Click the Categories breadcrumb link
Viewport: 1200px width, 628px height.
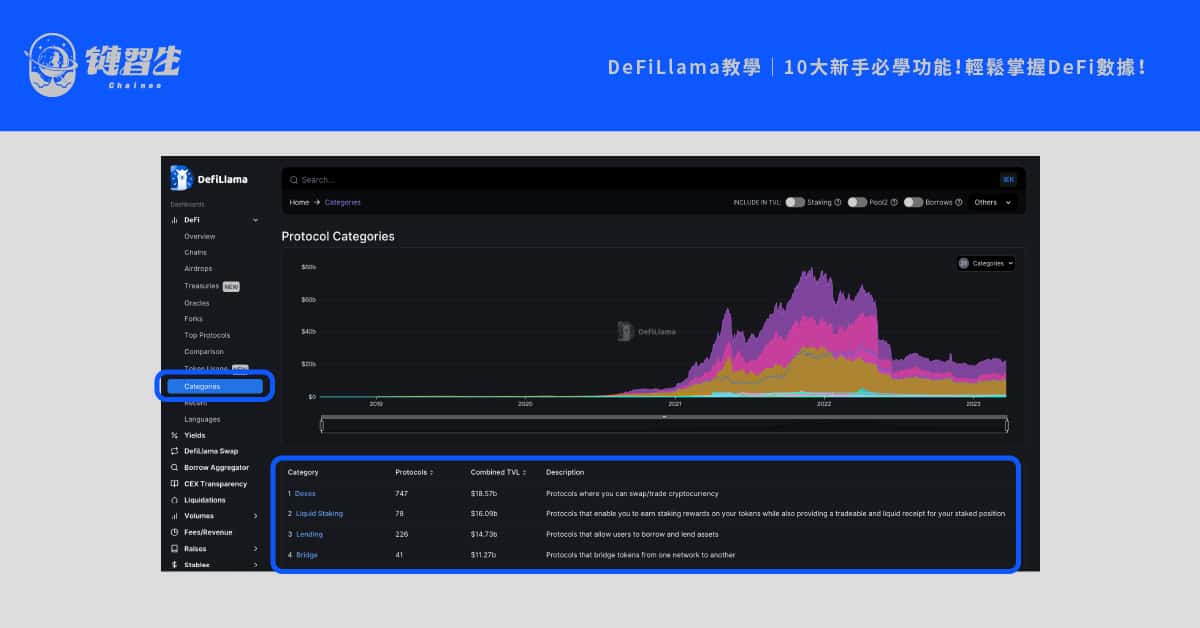(x=343, y=202)
